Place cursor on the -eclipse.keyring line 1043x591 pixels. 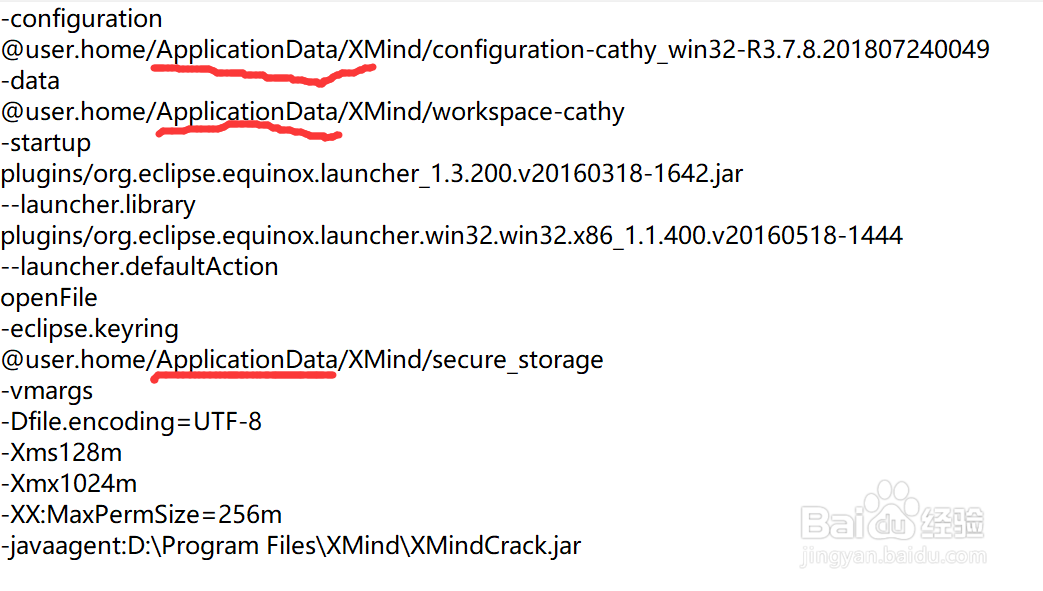pos(90,329)
